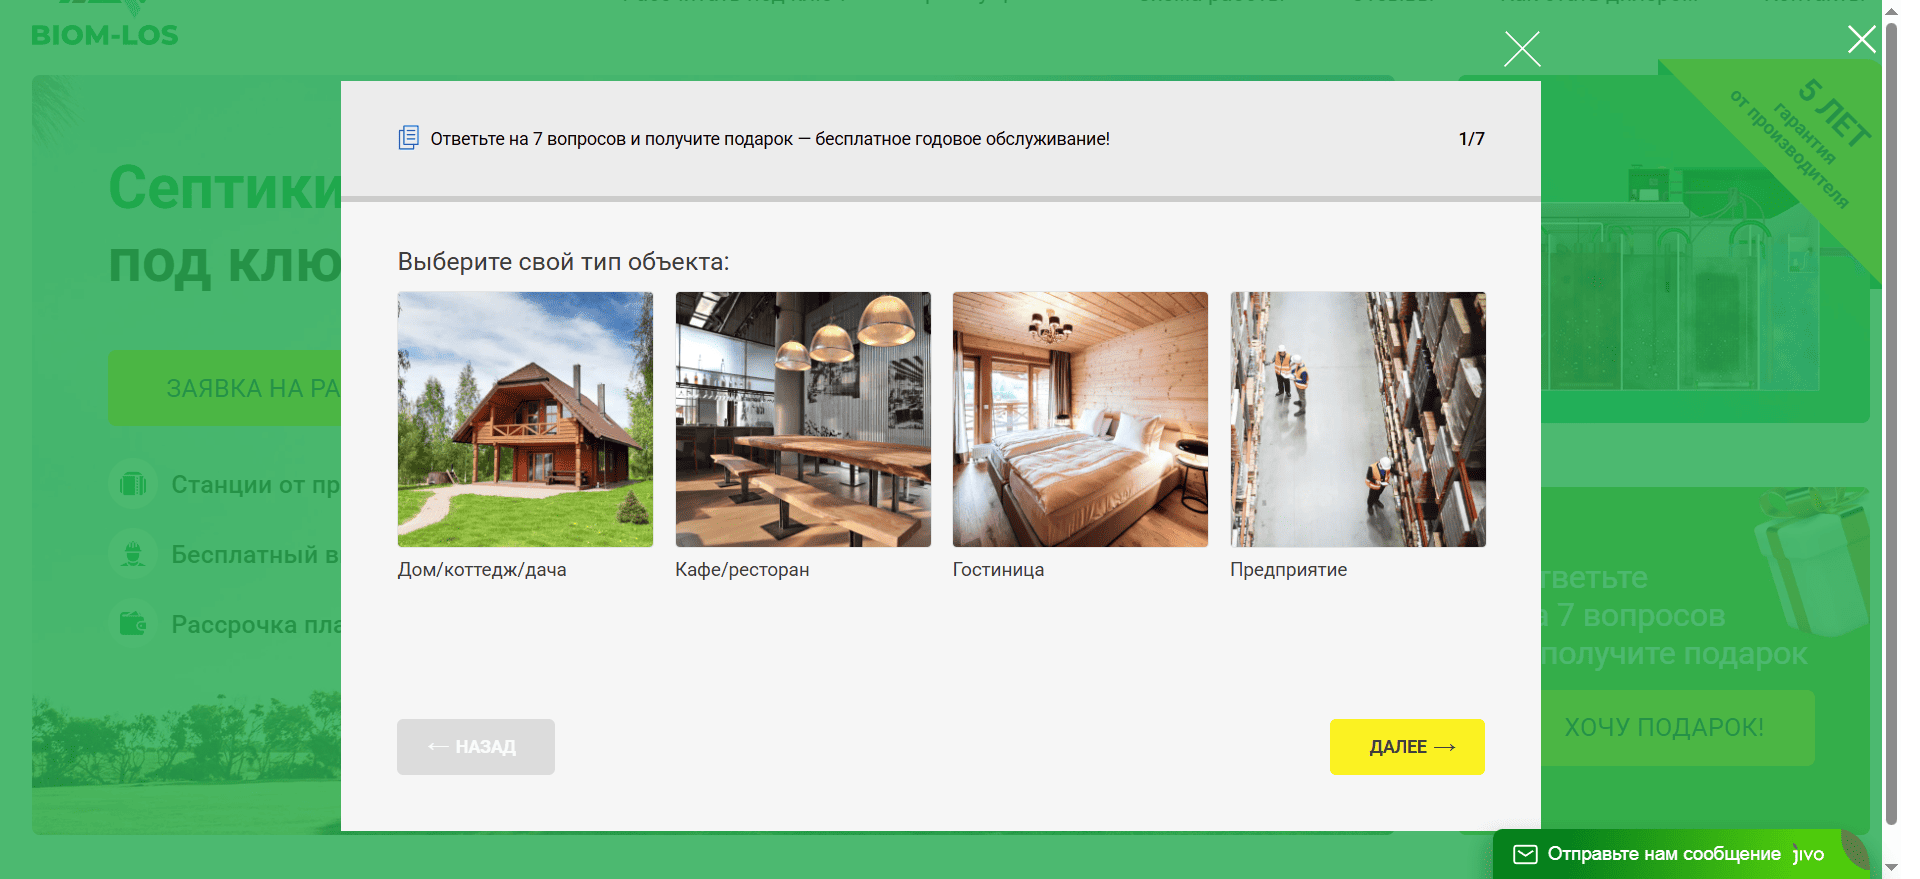The height and width of the screenshot is (879, 1920).
Task: Click the Кафе/ресторан label
Action: [742, 570]
